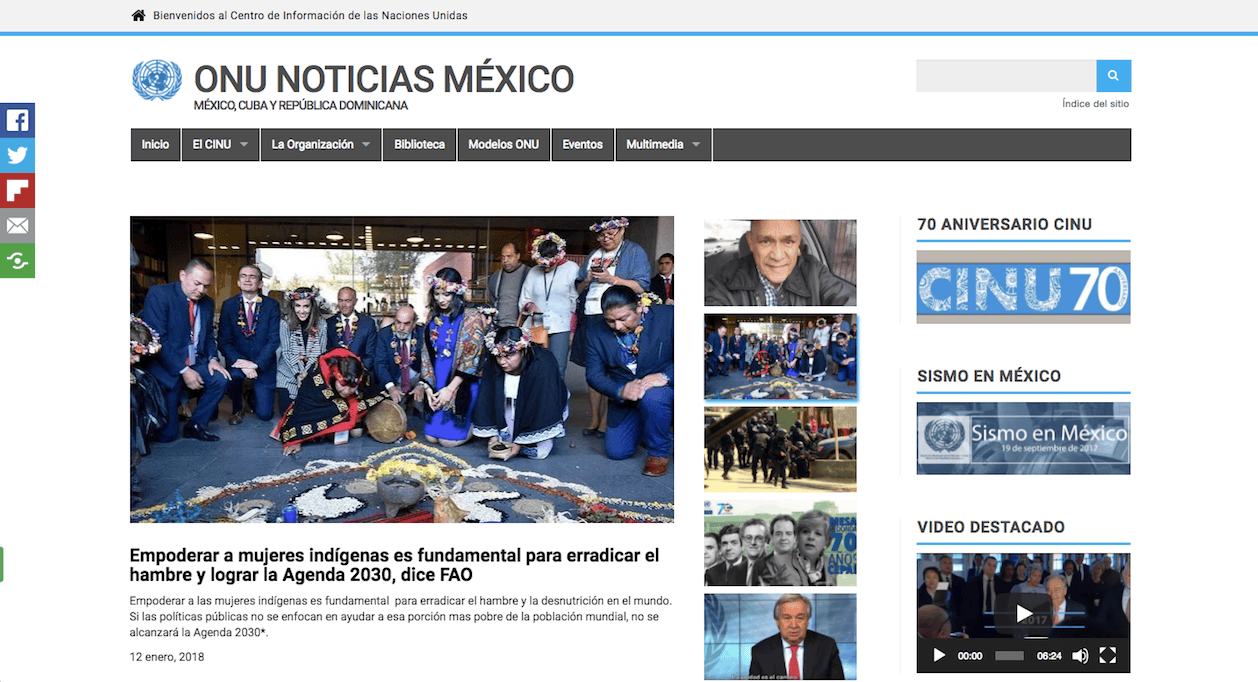Viewport: 1258px width, 682px height.
Task: Click inside the search text field
Action: (1006, 76)
